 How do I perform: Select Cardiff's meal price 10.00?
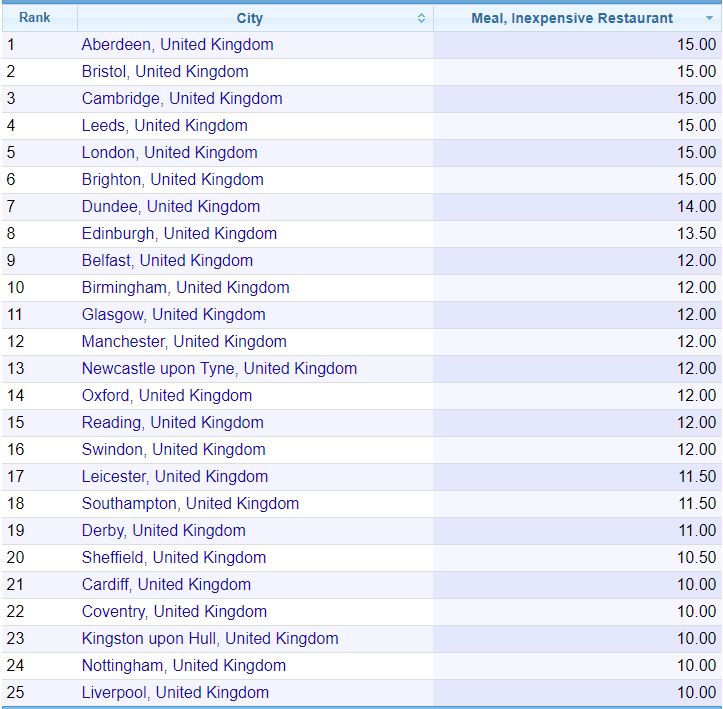click(696, 585)
